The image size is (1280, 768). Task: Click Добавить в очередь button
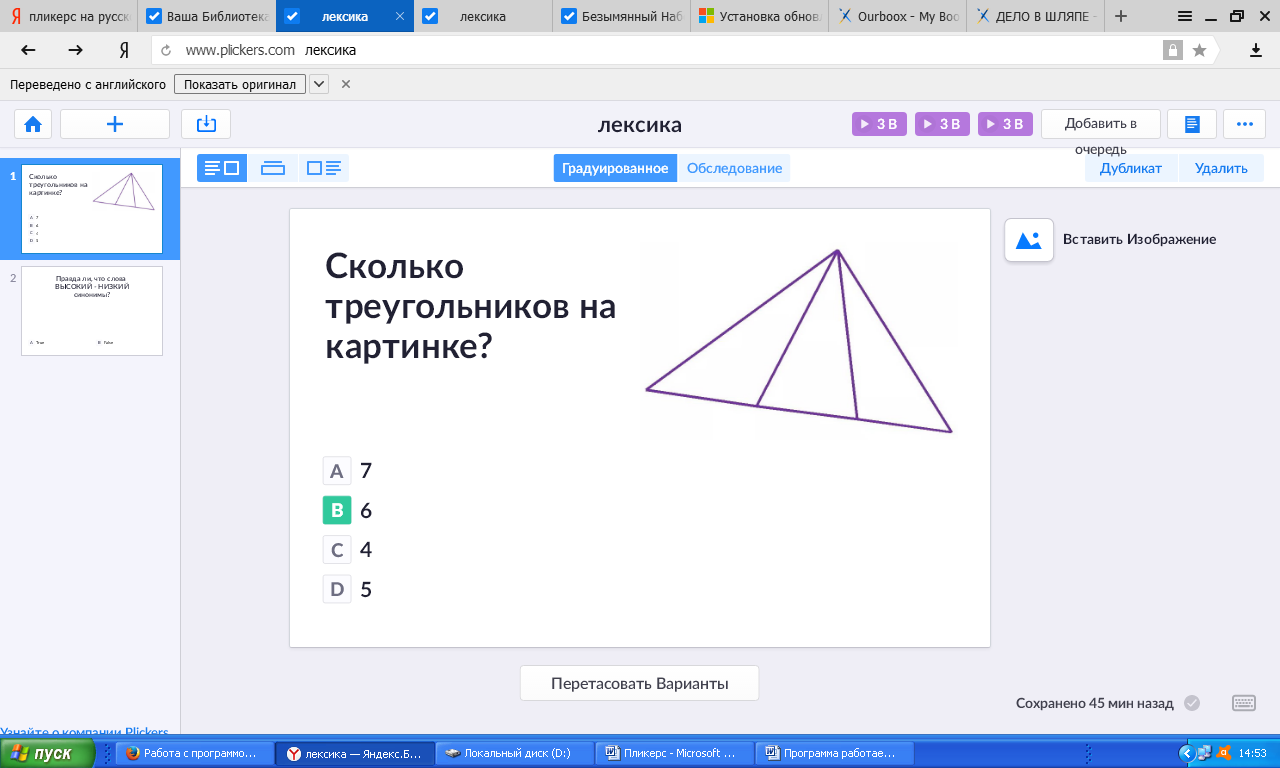coord(1101,124)
